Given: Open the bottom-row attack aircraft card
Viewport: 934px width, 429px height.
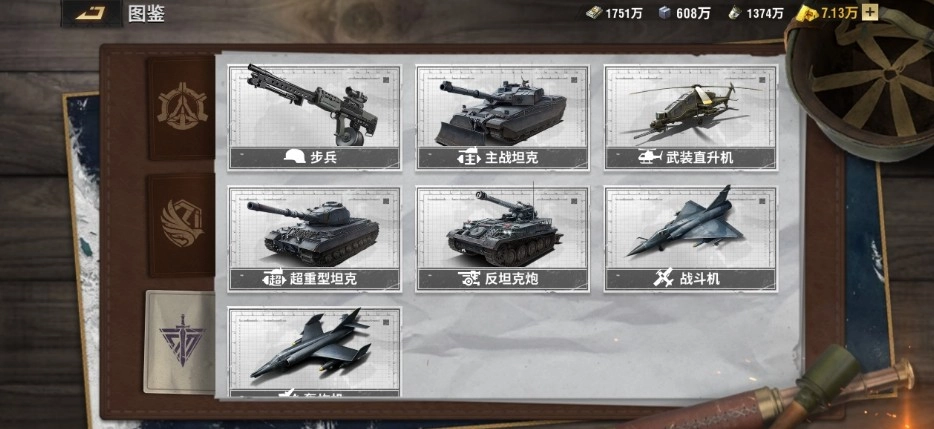Looking at the screenshot, I should pyautogui.click(x=315, y=352).
